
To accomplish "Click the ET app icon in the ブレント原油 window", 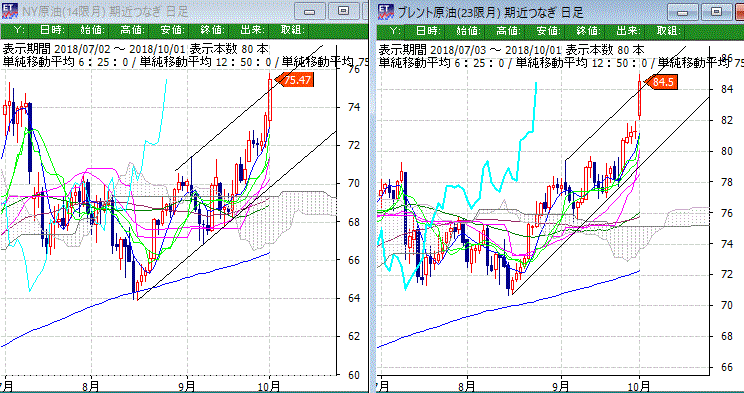I will [x=387, y=11].
